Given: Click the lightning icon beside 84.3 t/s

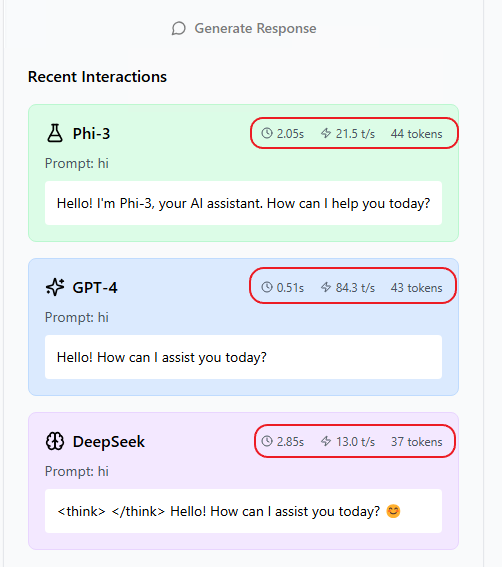Looking at the screenshot, I should click(x=326, y=287).
